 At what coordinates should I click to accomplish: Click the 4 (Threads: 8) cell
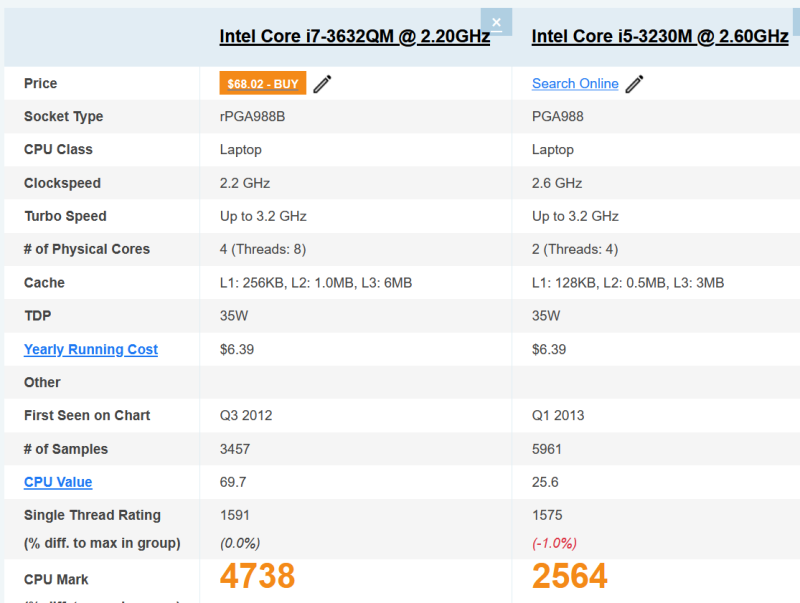point(263,249)
